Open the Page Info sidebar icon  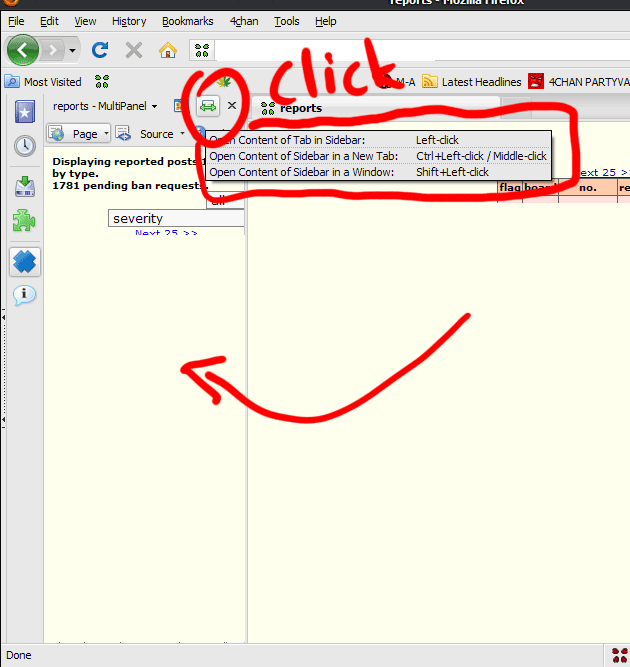coord(25,295)
